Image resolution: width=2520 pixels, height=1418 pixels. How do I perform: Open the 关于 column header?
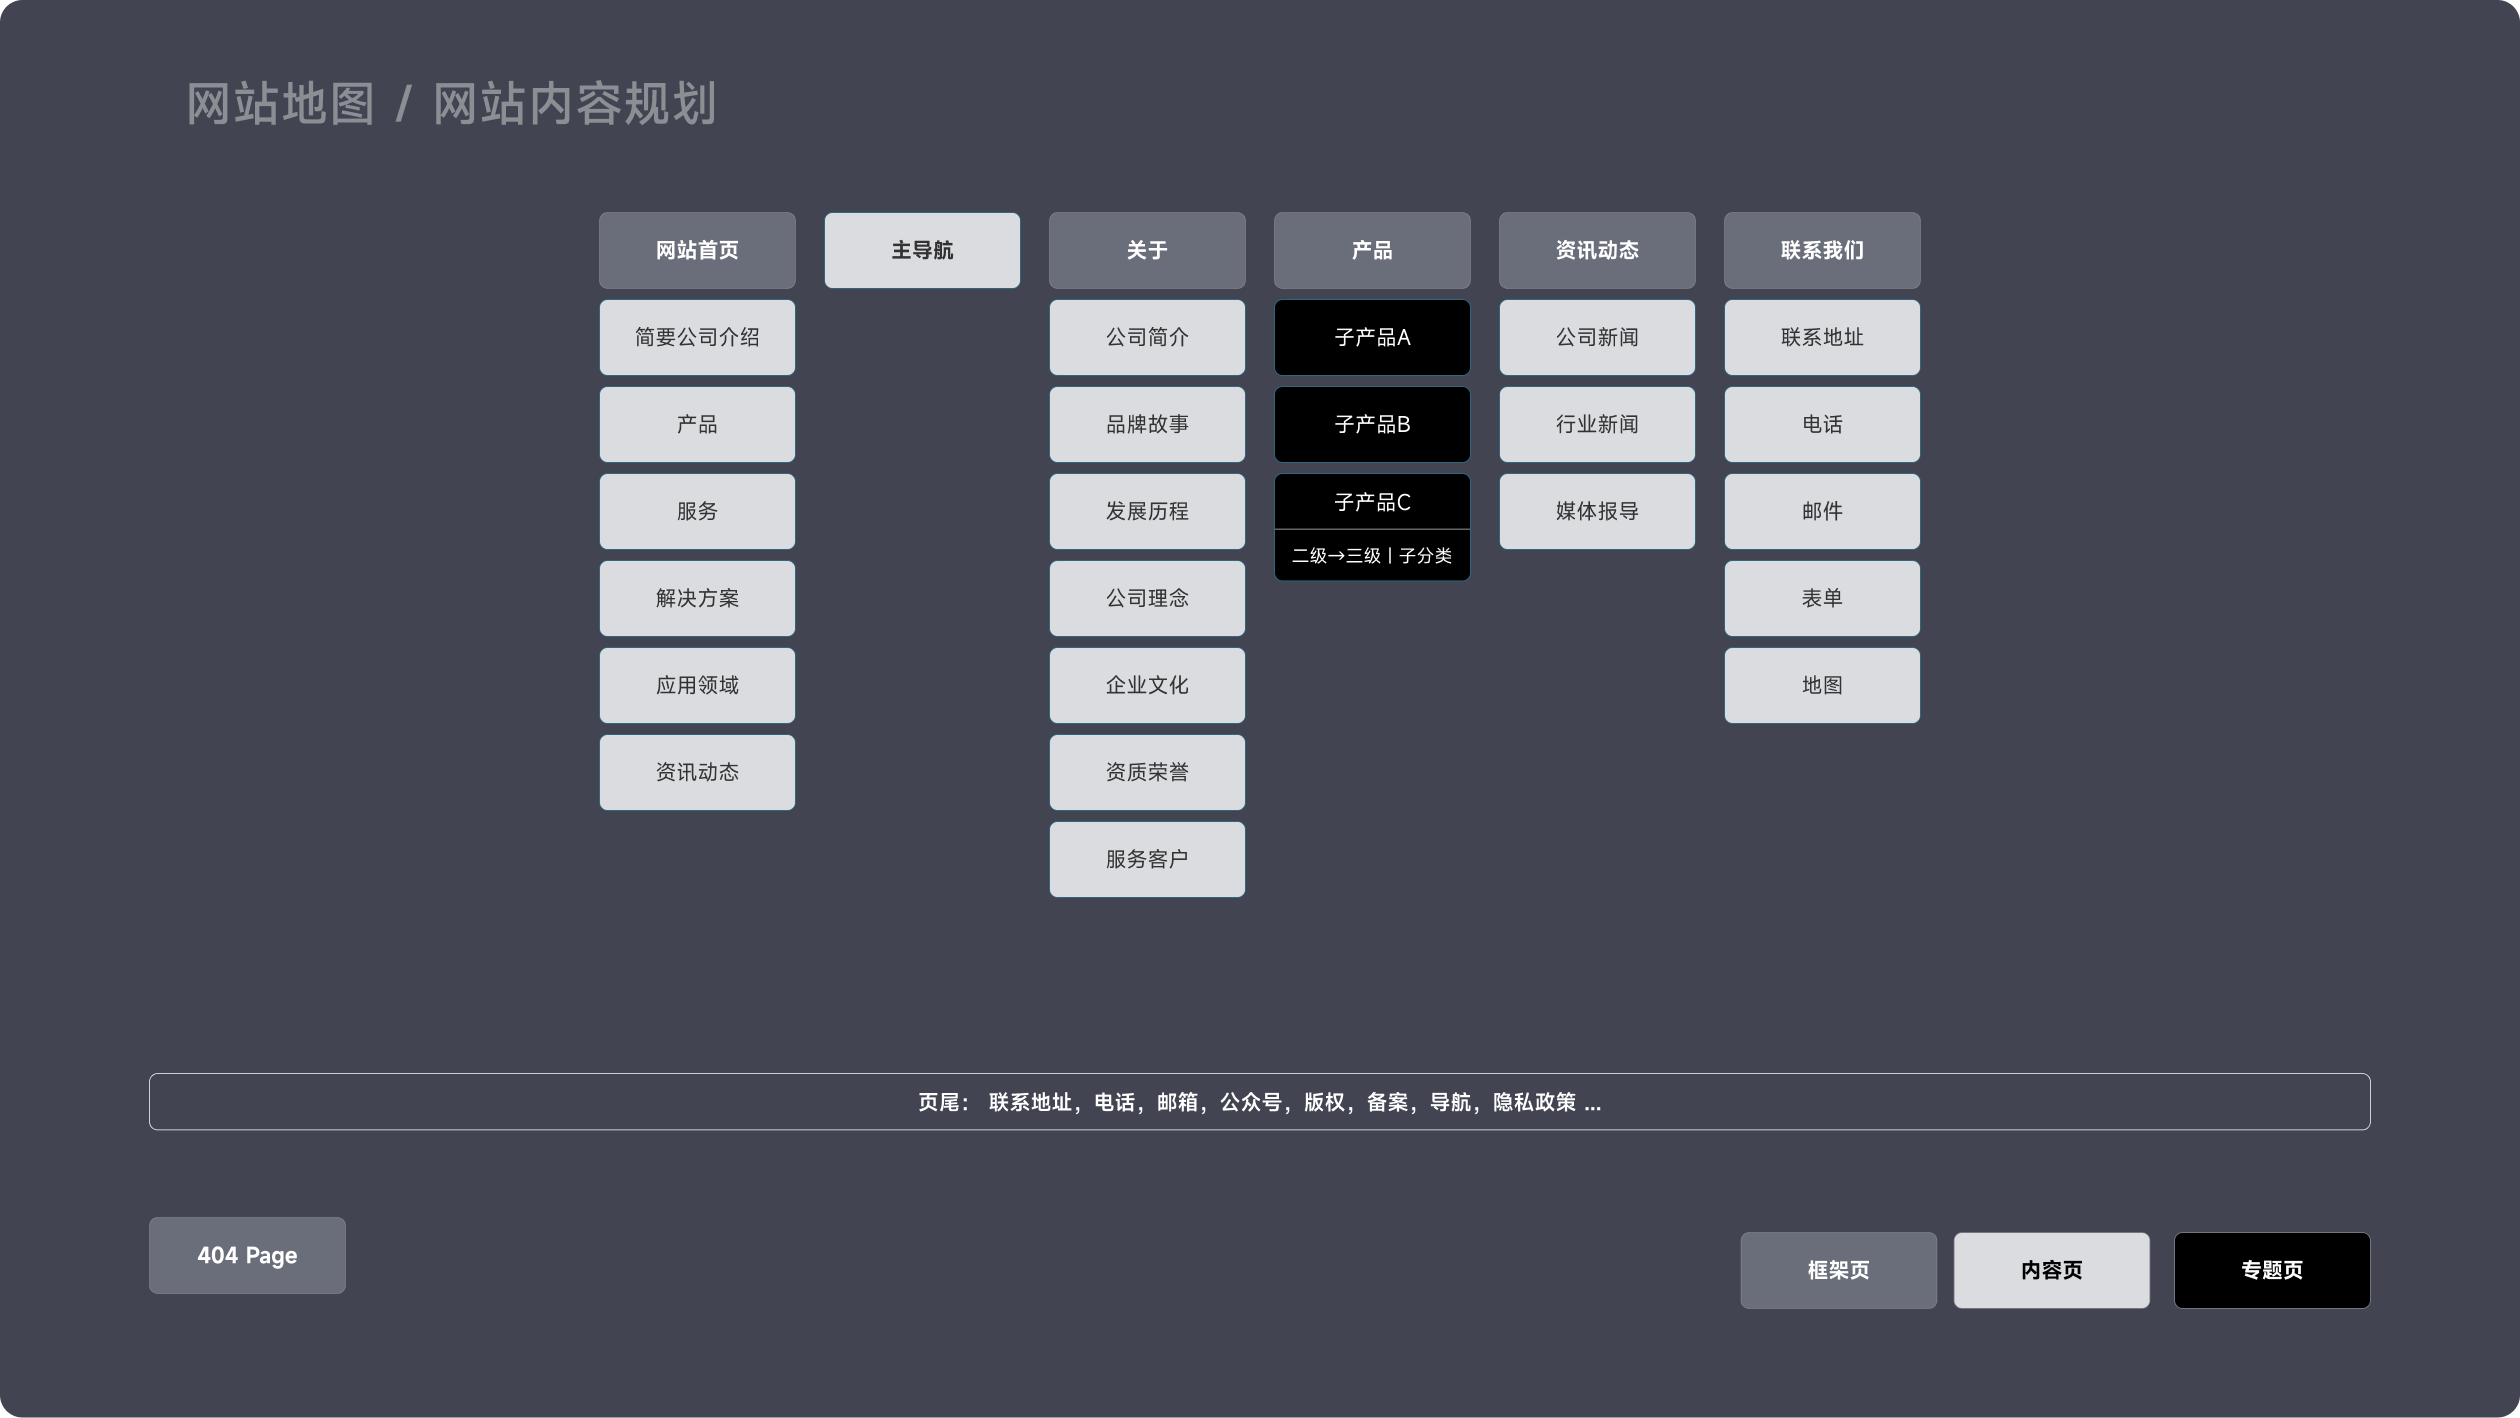(1147, 250)
